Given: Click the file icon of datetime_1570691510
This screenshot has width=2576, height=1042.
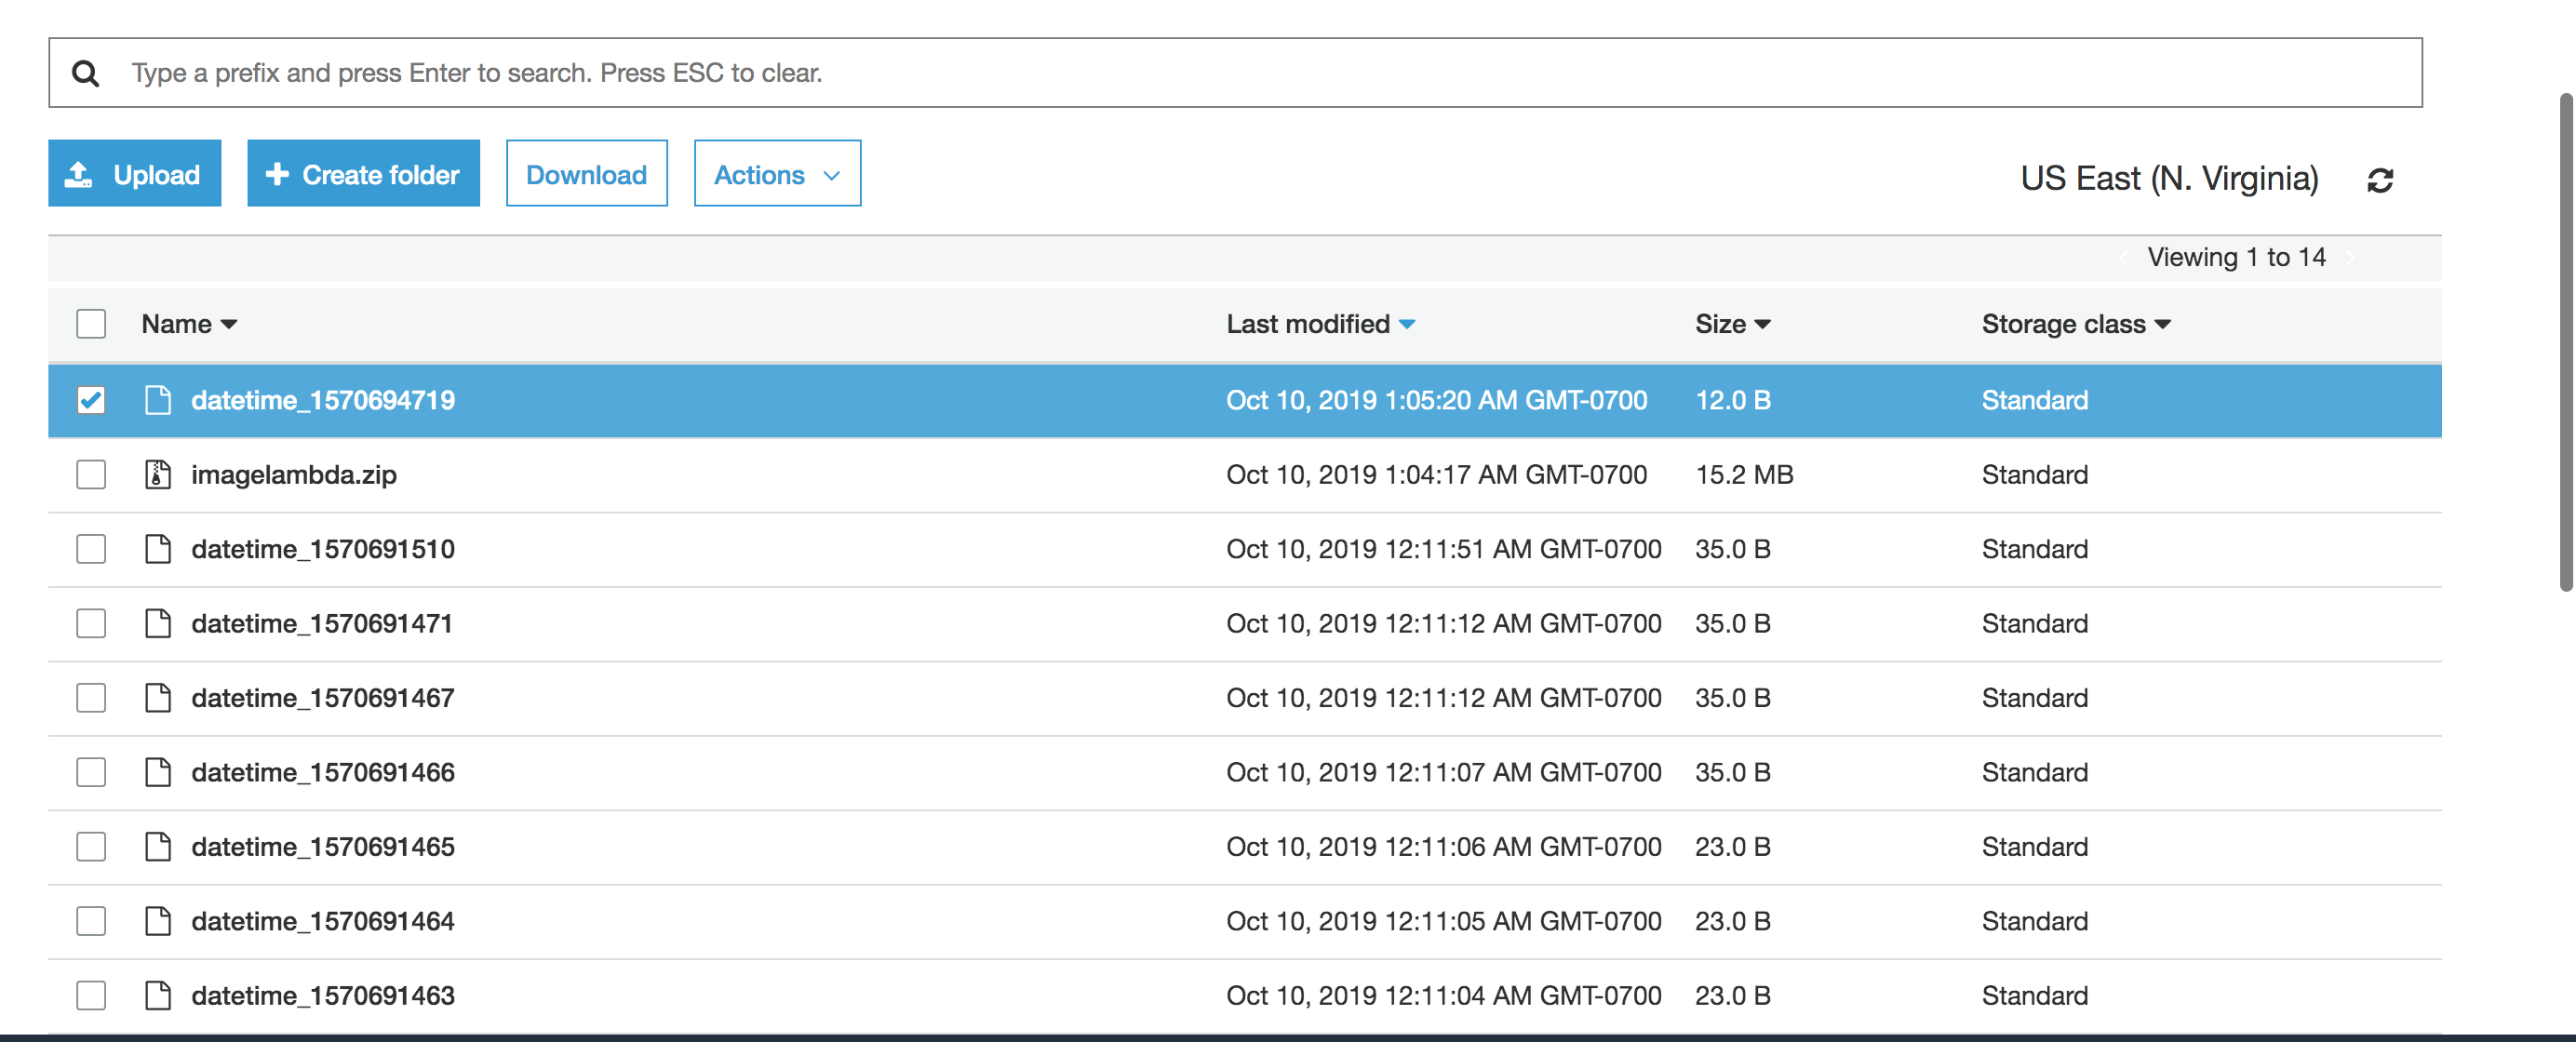Looking at the screenshot, I should click(157, 549).
